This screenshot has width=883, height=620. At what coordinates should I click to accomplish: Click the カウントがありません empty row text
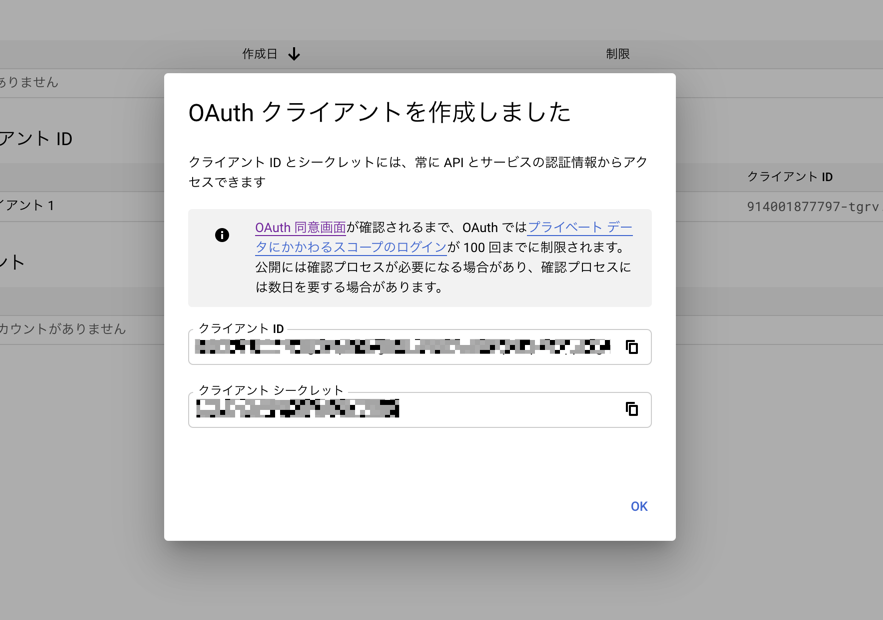pyautogui.click(x=62, y=329)
